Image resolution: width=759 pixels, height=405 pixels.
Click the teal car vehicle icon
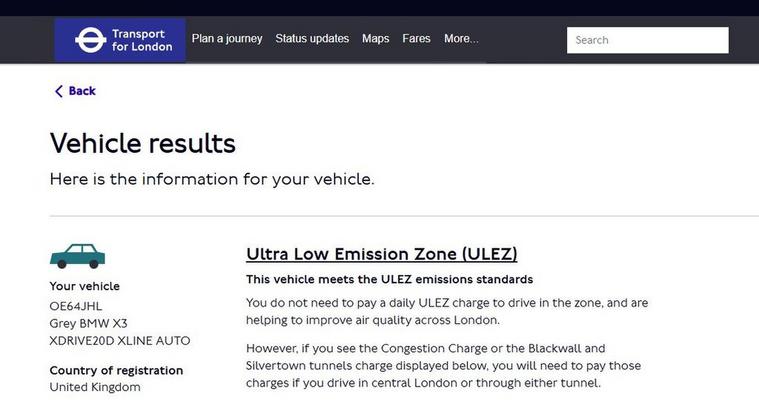click(77, 256)
